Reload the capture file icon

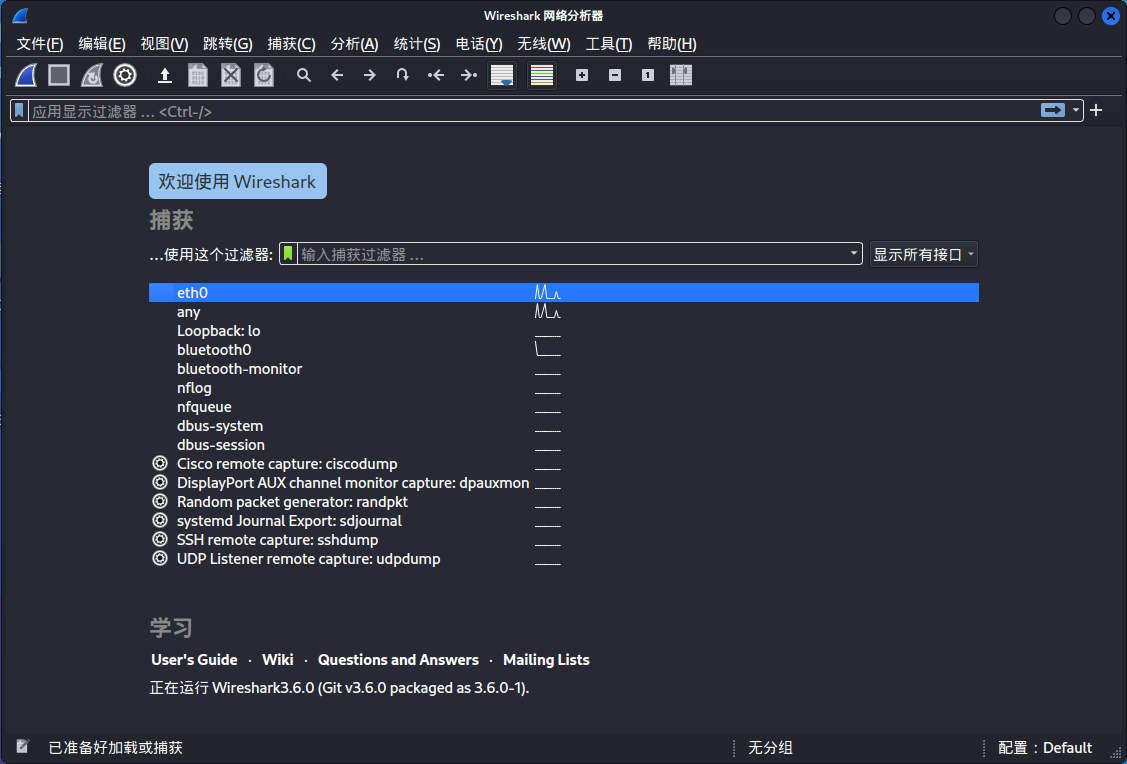click(x=264, y=75)
